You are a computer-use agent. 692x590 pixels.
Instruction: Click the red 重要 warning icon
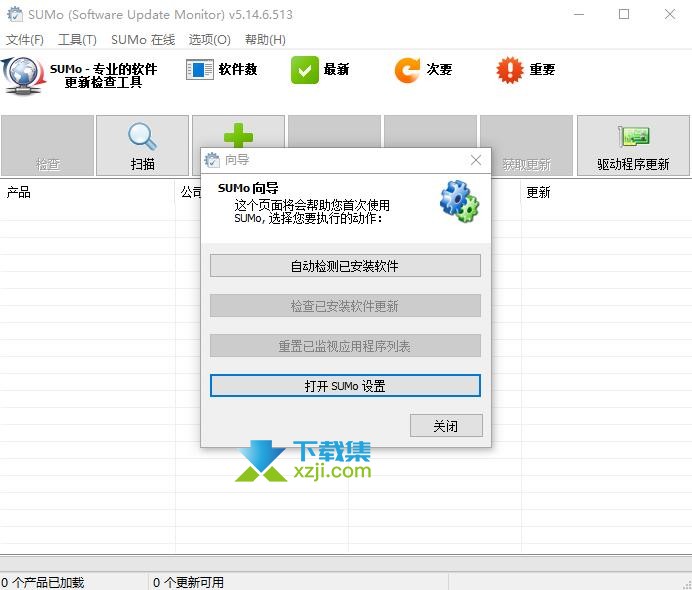[510, 70]
